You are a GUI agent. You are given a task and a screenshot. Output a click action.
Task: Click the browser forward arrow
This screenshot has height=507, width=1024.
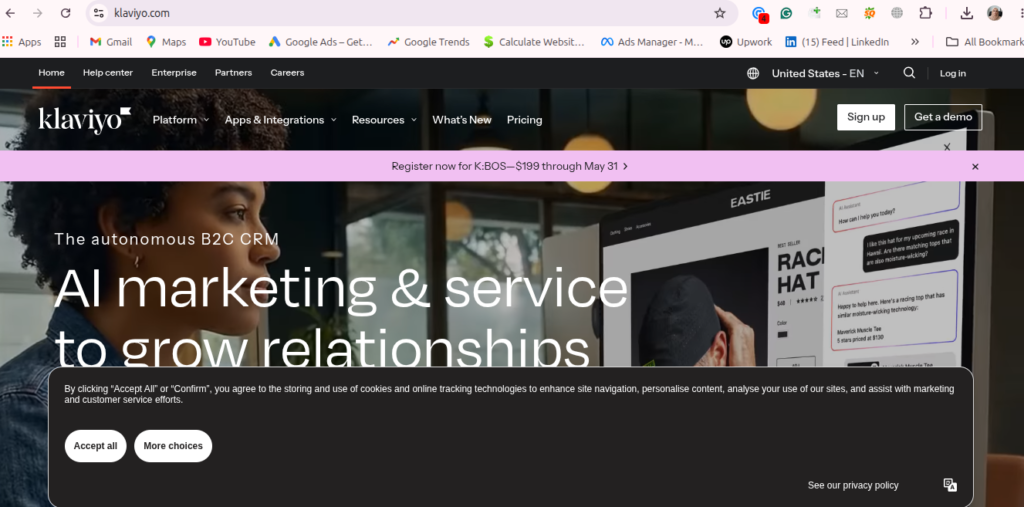click(x=38, y=13)
